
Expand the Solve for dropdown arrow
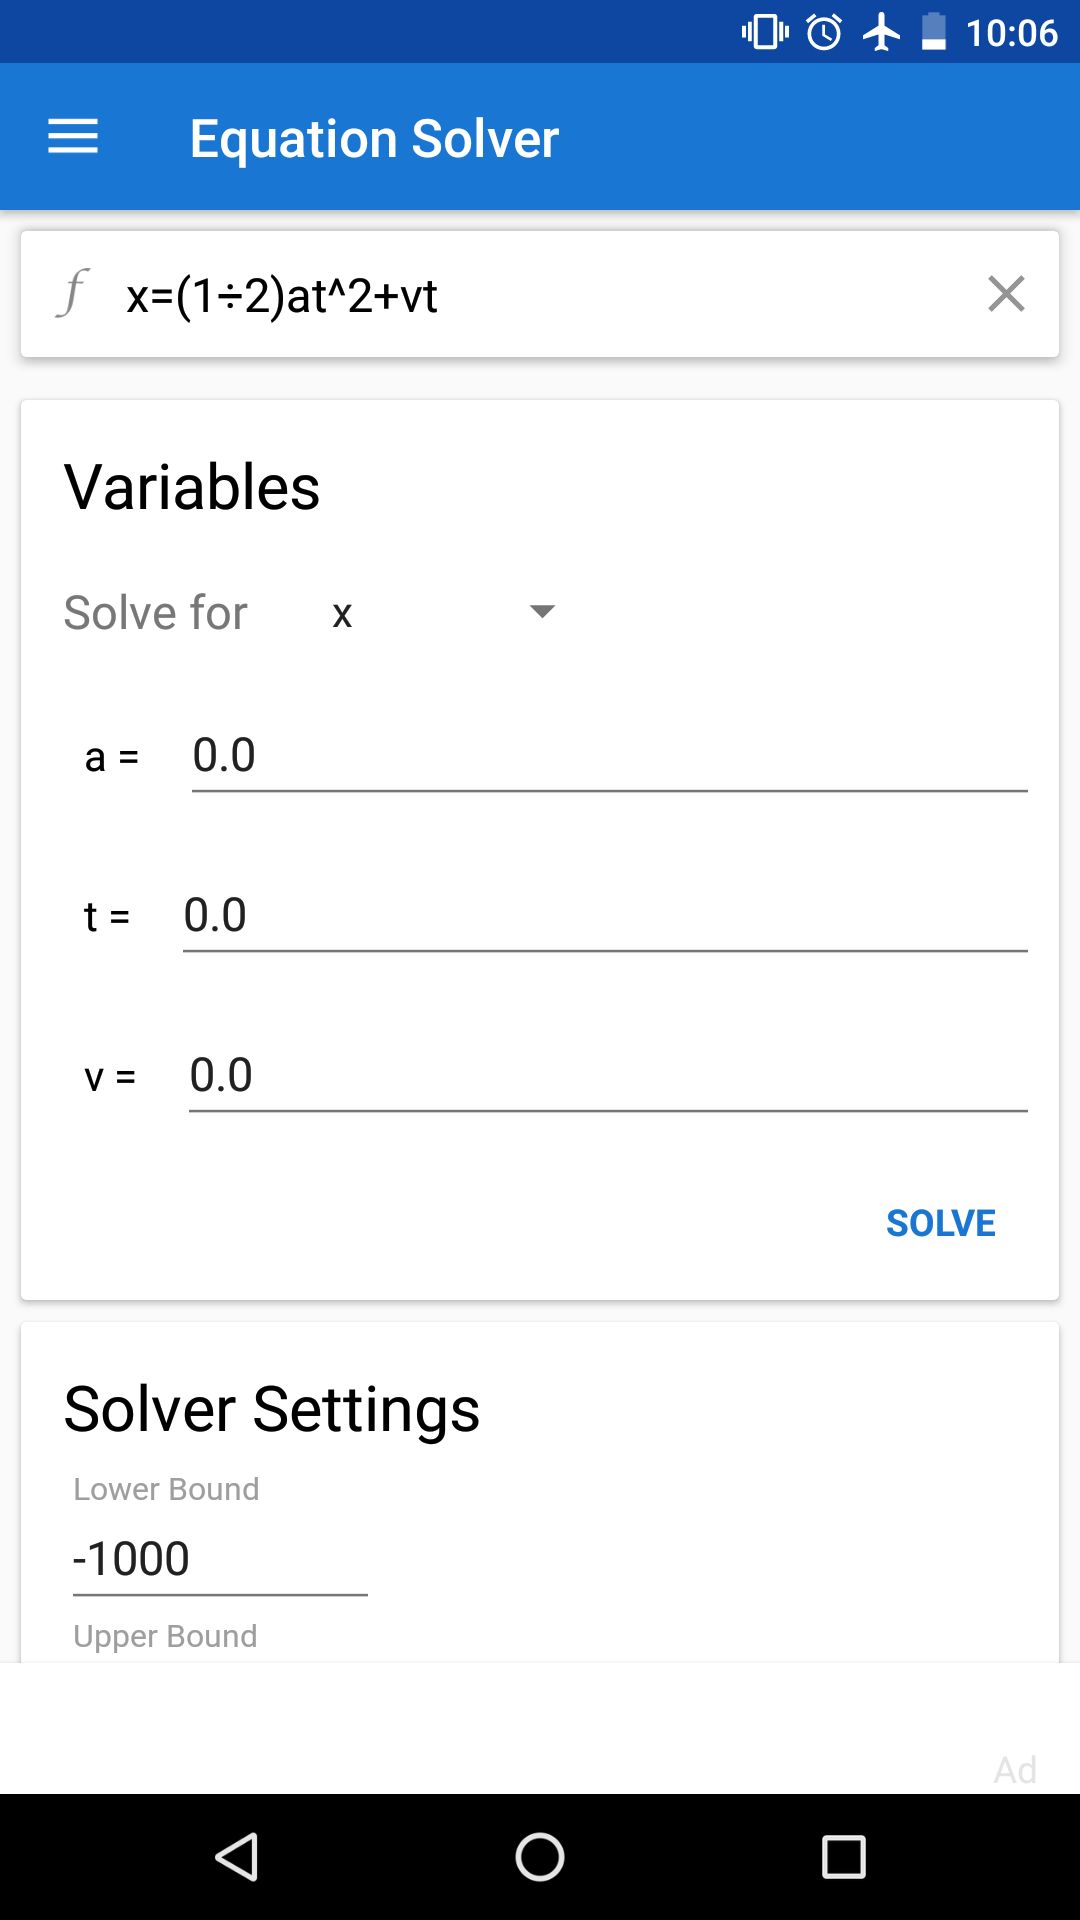(x=542, y=612)
